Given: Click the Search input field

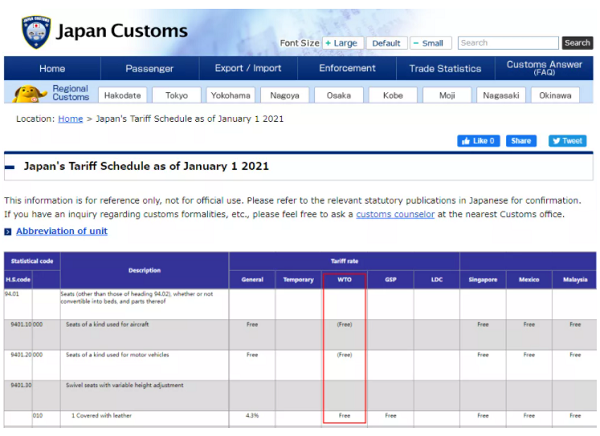Looking at the screenshot, I should point(508,43).
